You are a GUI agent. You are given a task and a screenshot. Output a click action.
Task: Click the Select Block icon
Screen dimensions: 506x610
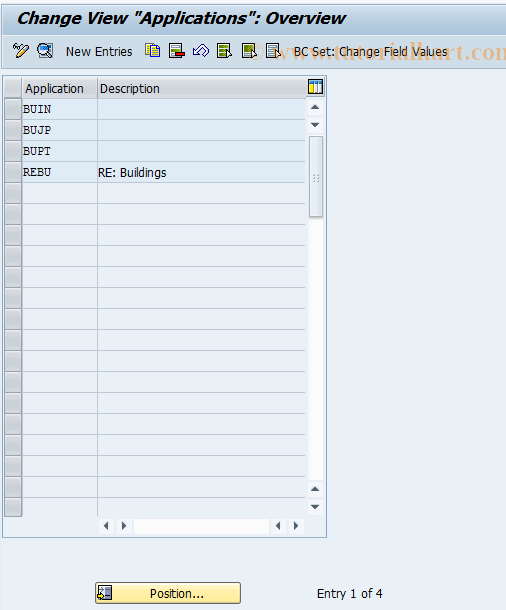[249, 51]
